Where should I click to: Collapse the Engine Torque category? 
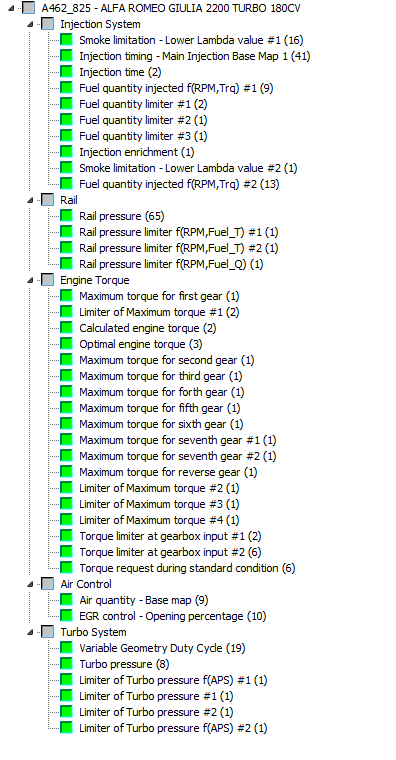point(31,280)
